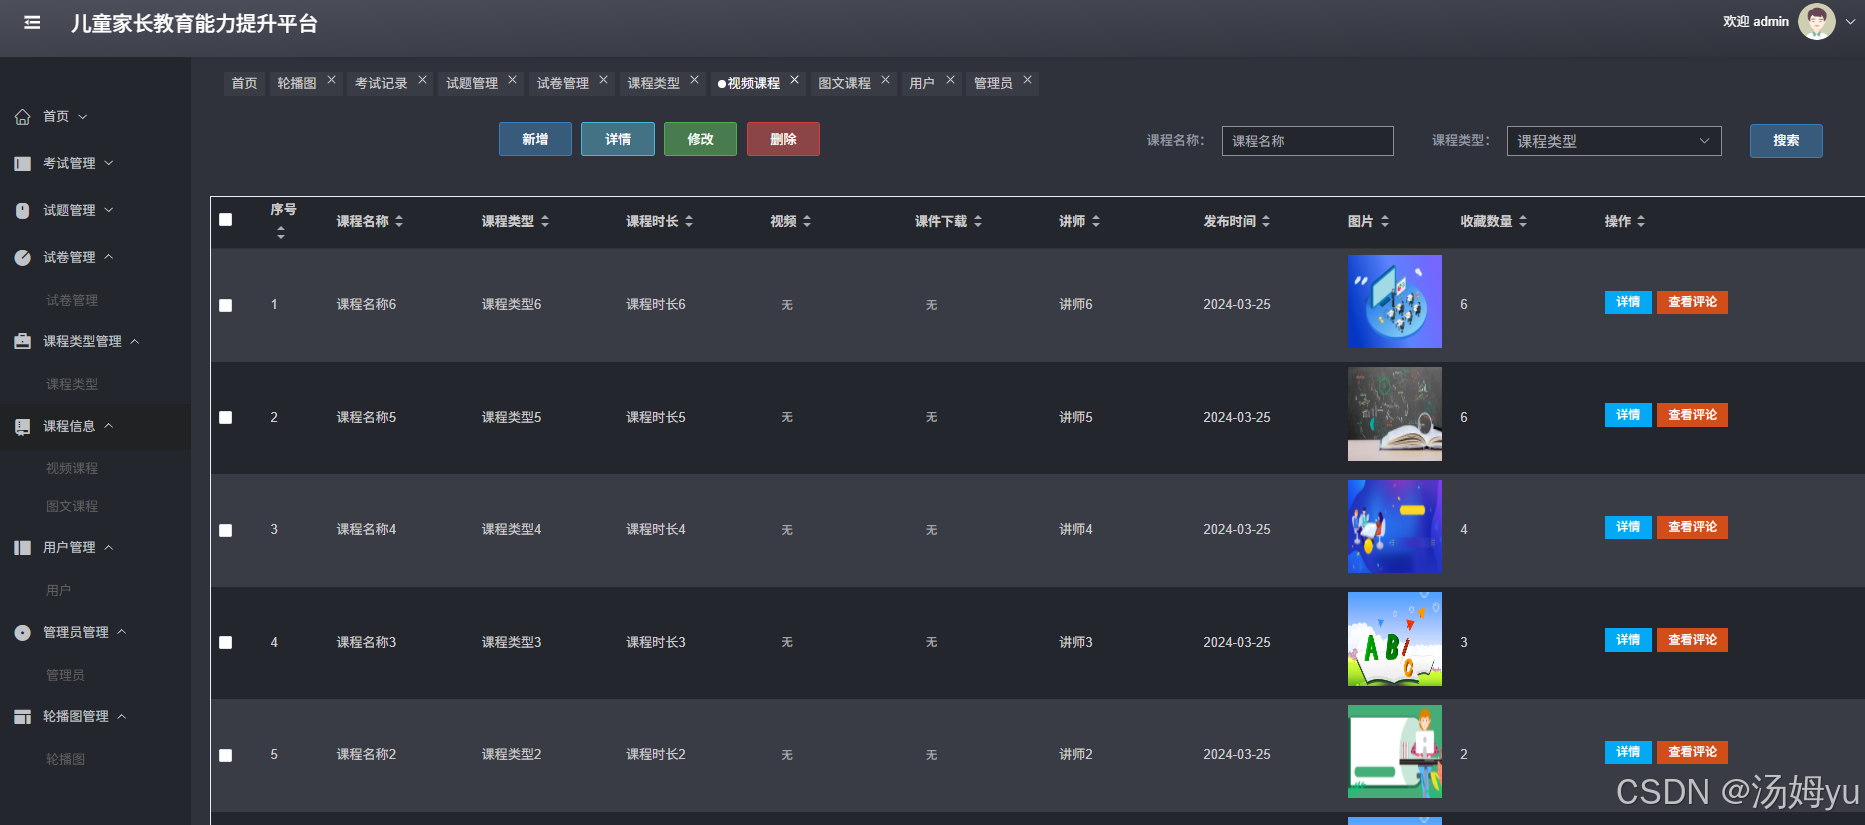Check the row for 课程名称4

click(226, 530)
